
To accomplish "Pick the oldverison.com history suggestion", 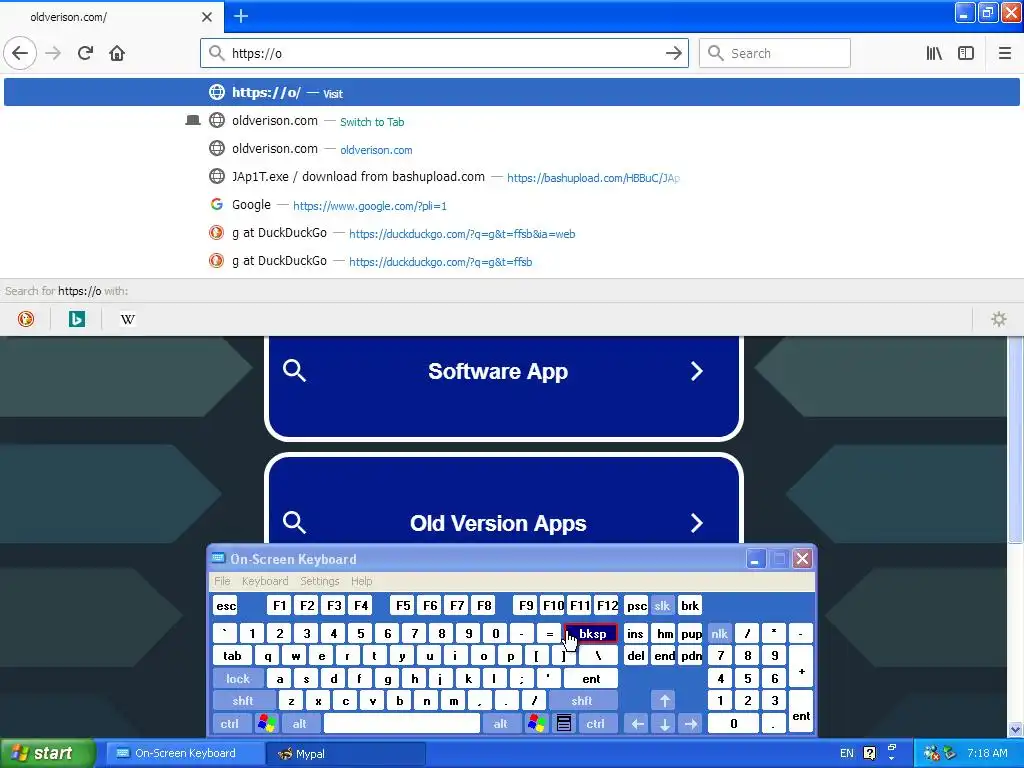I will pos(512,148).
